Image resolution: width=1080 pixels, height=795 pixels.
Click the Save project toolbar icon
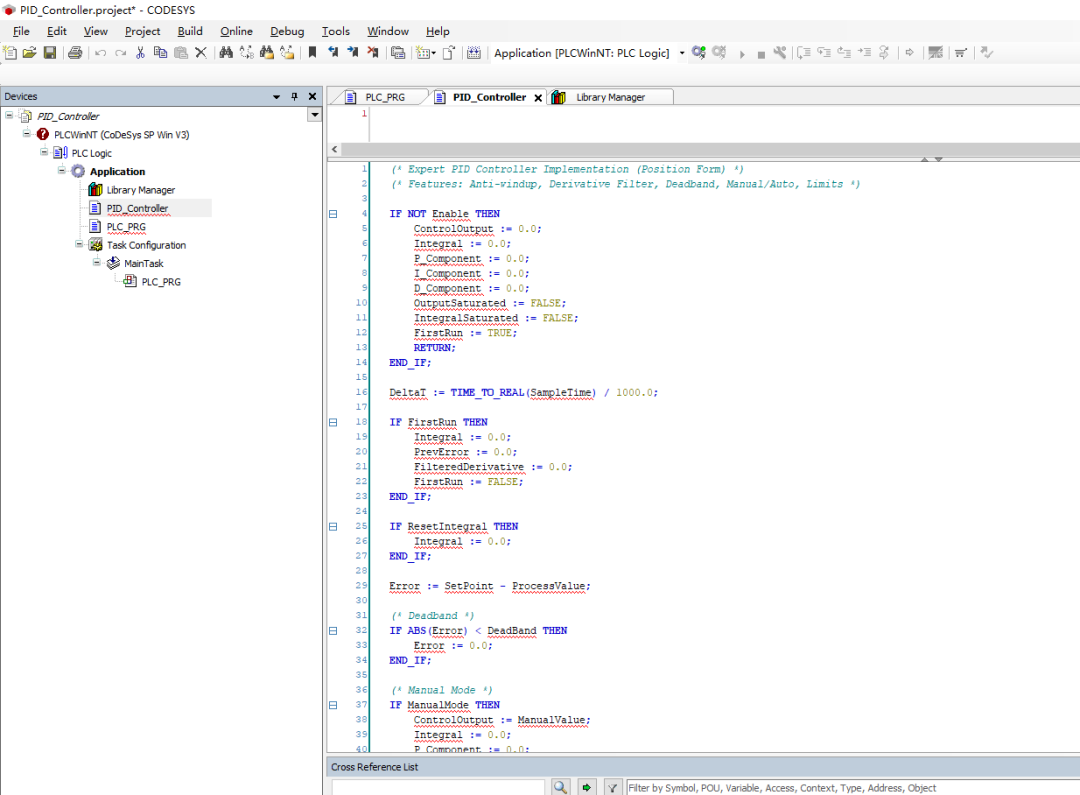49,53
